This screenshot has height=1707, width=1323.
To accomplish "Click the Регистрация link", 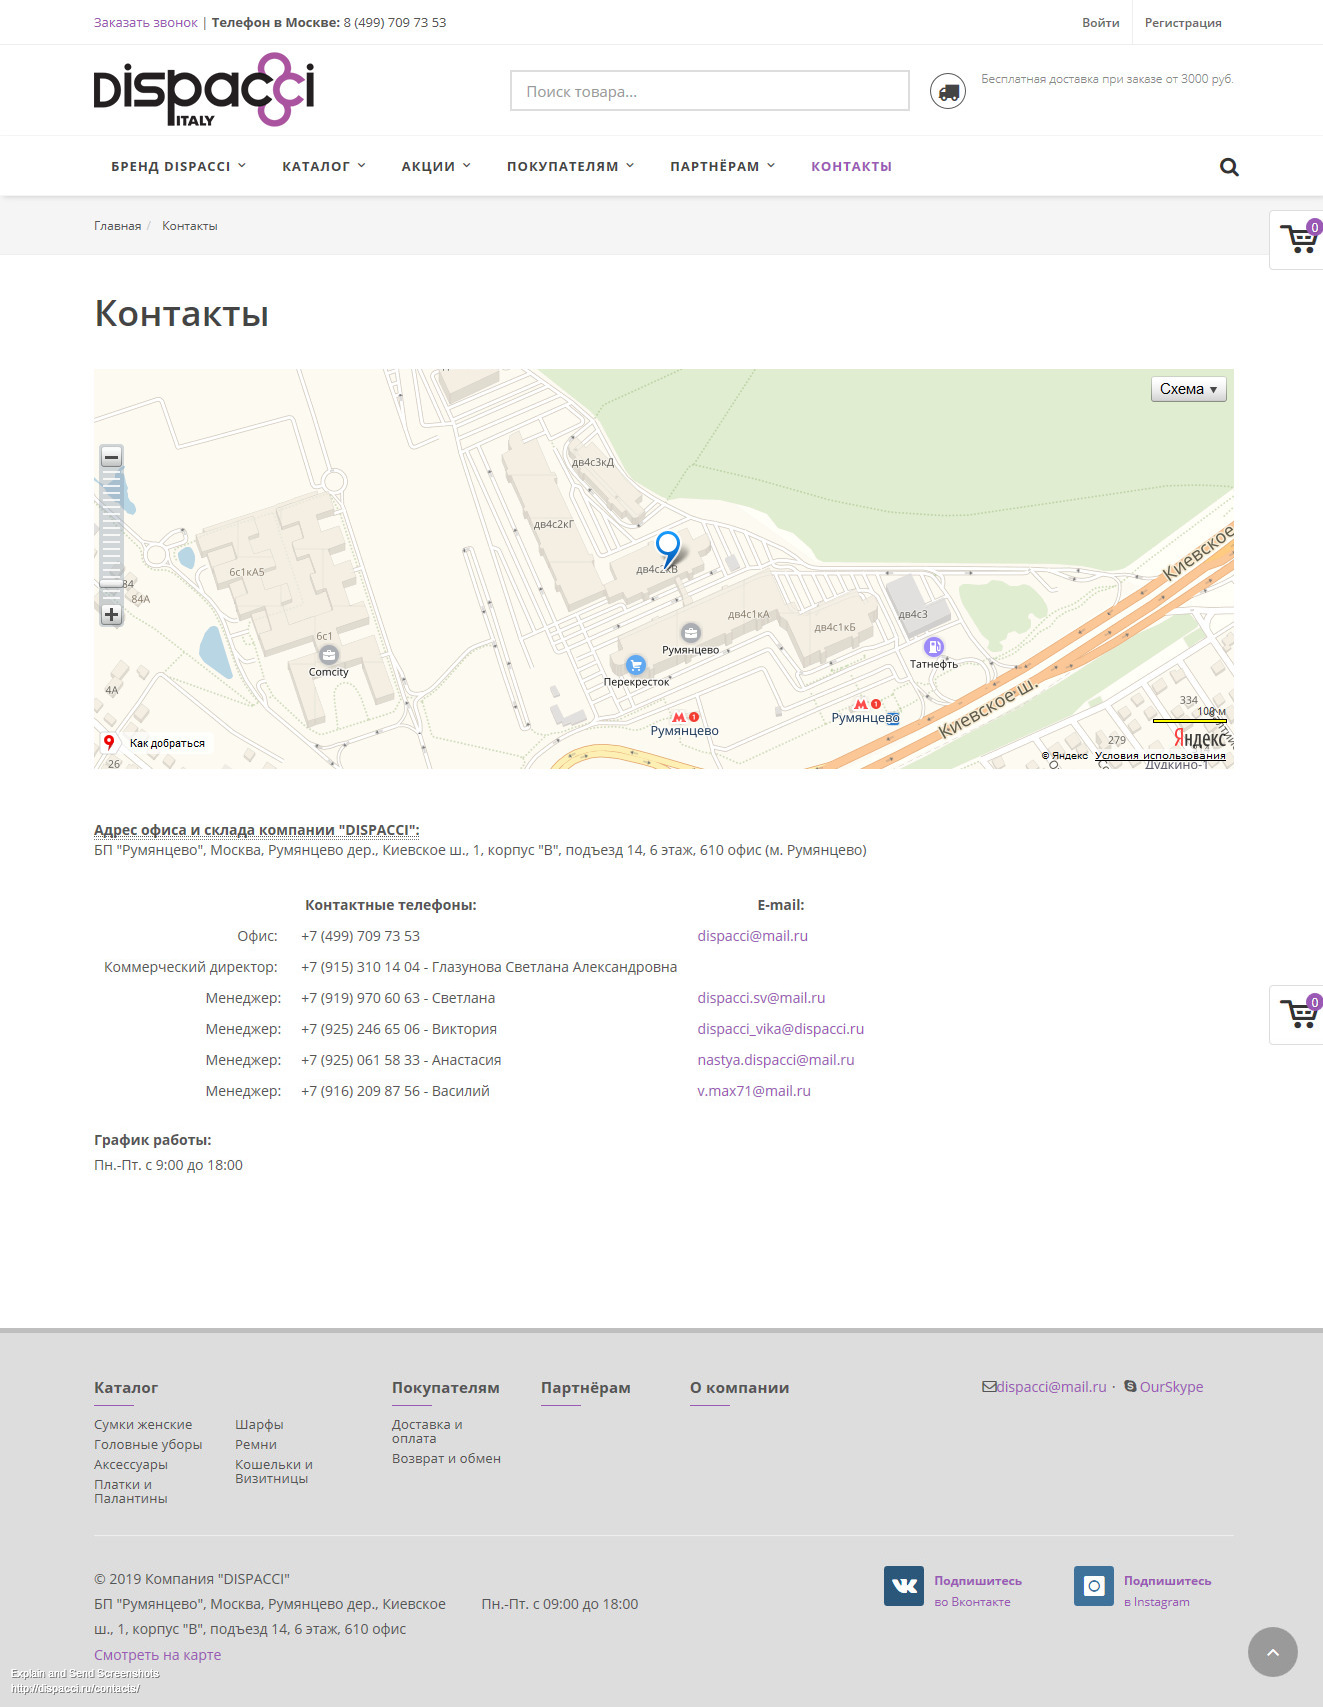I will tap(1183, 22).
